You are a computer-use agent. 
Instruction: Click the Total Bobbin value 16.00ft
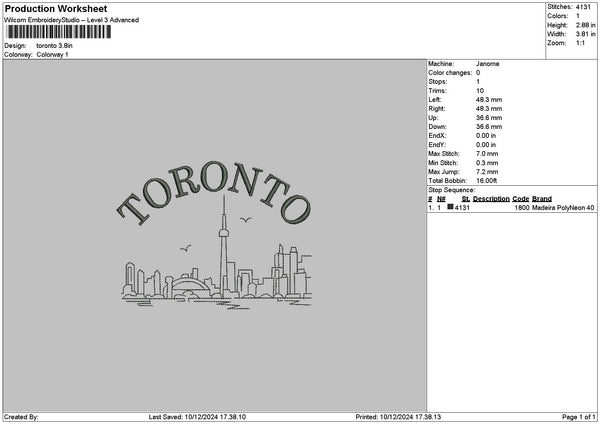click(x=486, y=181)
